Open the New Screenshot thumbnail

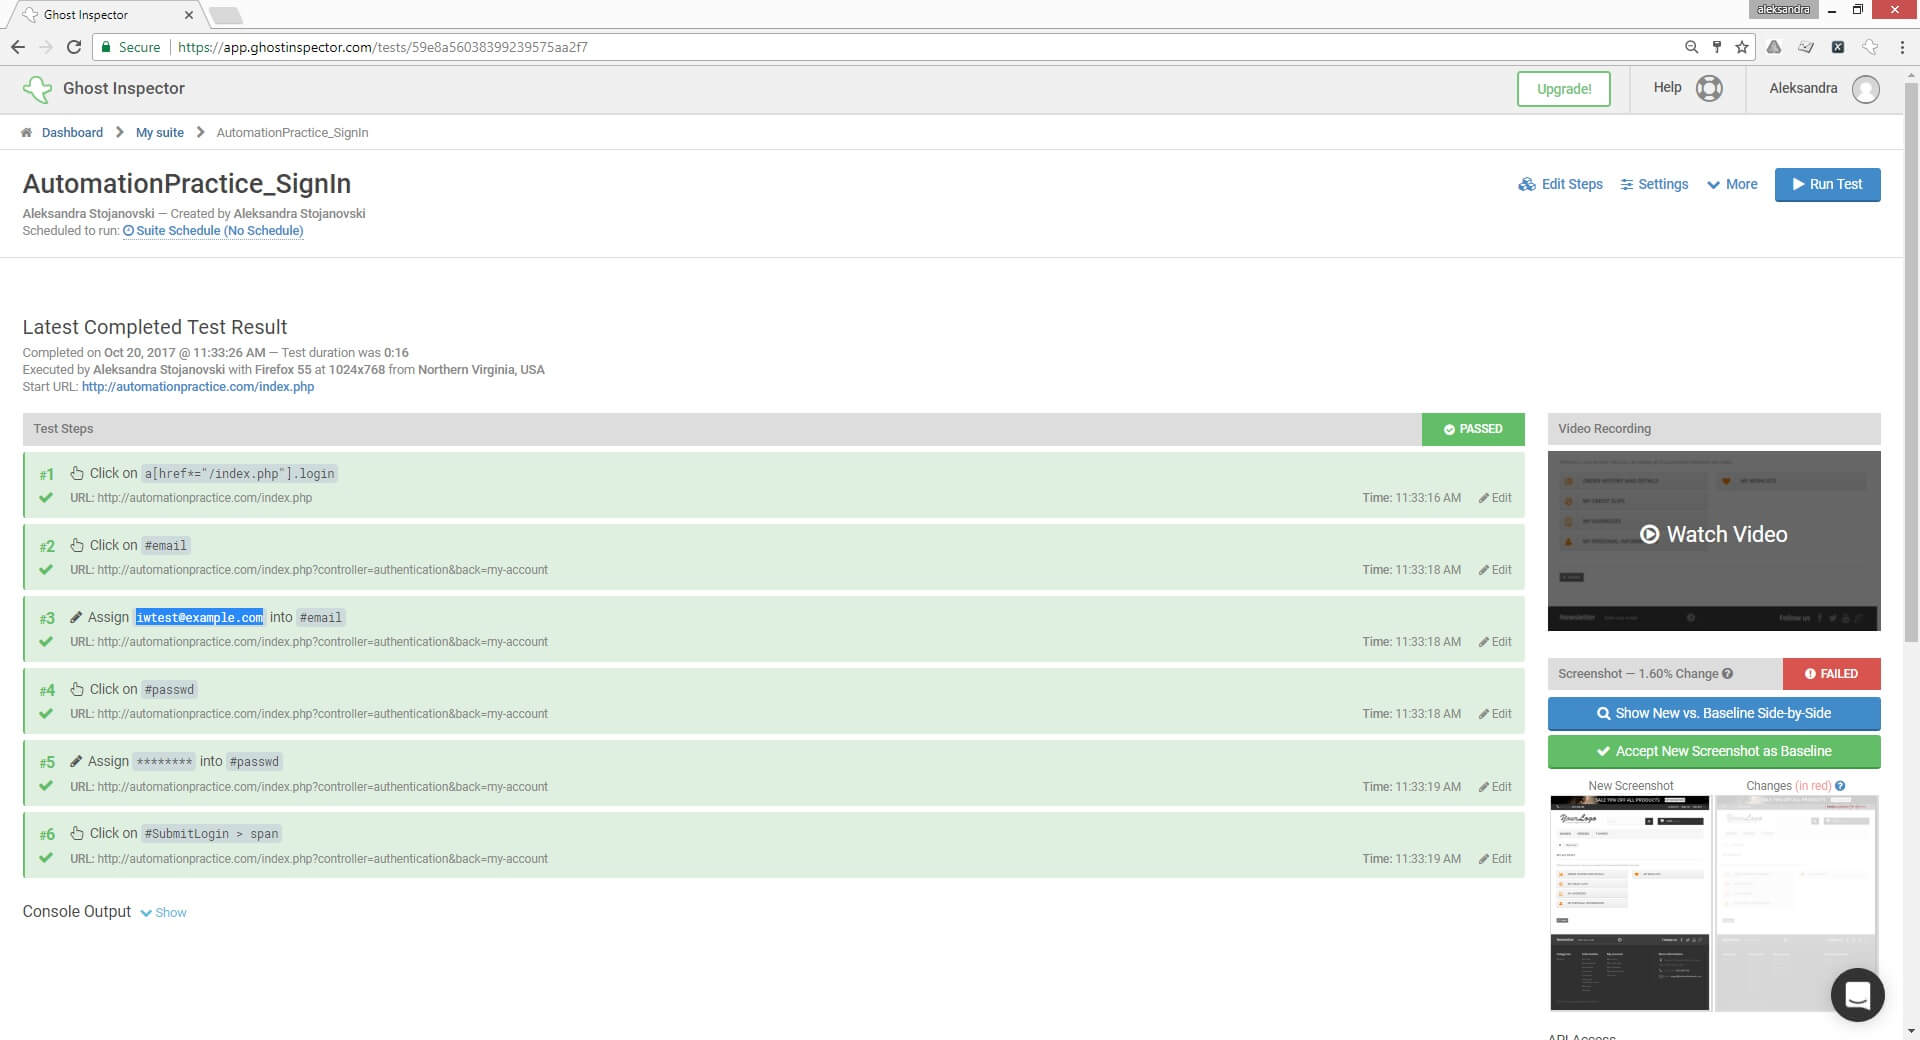(1630, 903)
